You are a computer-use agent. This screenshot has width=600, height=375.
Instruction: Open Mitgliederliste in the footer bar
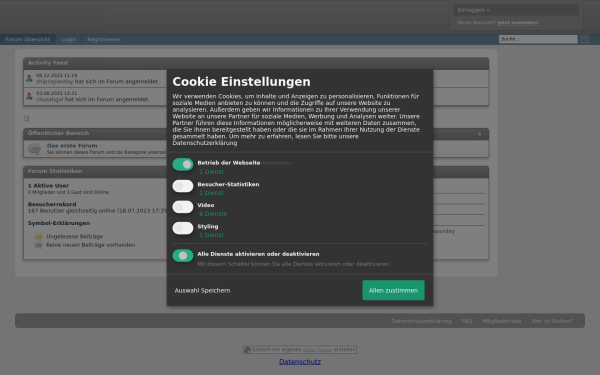tap(502, 321)
